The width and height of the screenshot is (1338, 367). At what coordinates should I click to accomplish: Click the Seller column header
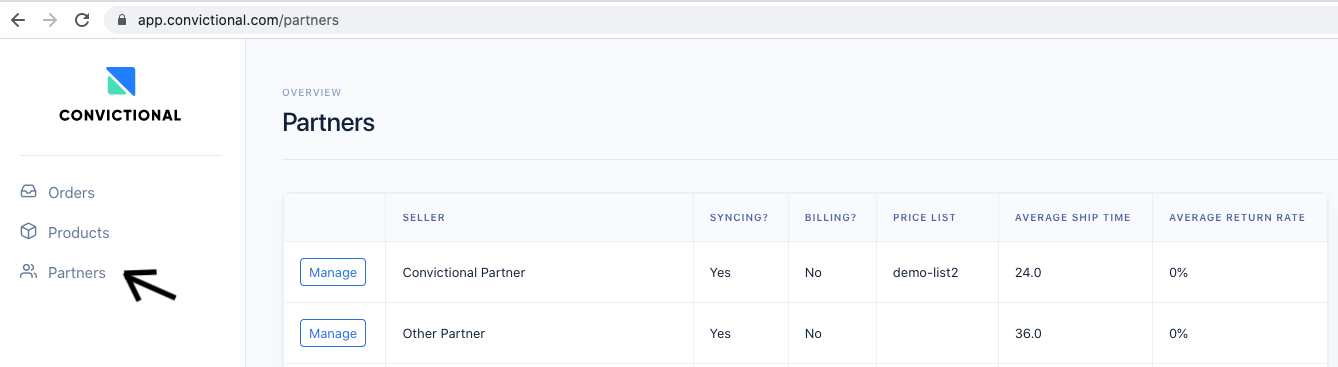424,218
